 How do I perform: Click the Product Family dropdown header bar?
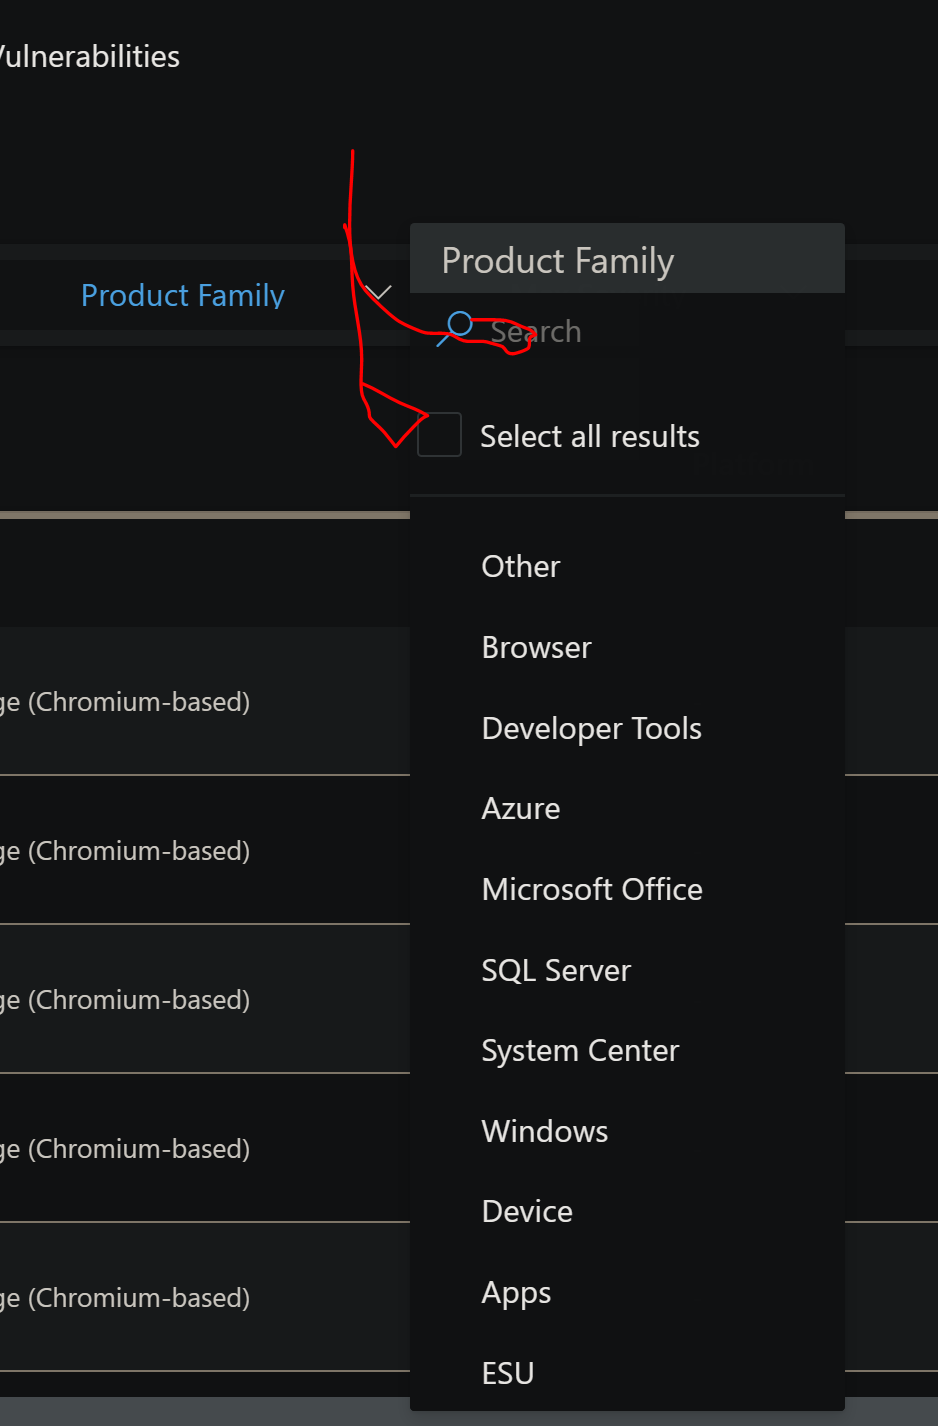tap(627, 258)
